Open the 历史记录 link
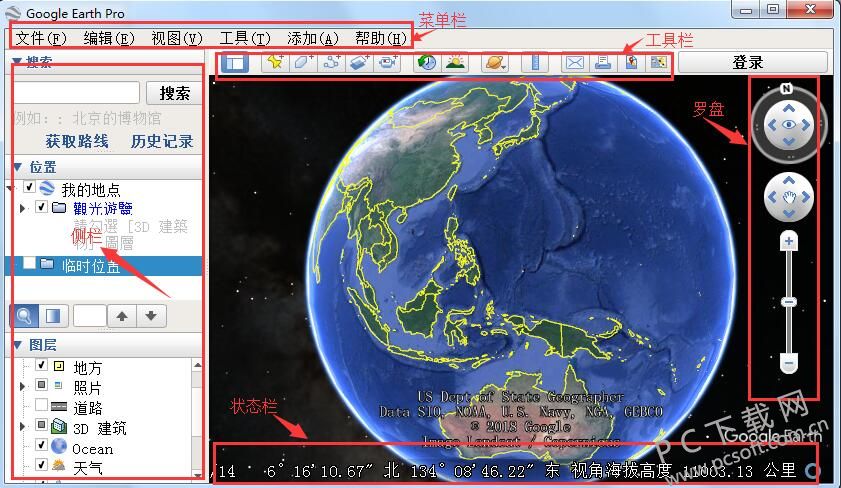The width and height of the screenshot is (841, 488). (162, 141)
